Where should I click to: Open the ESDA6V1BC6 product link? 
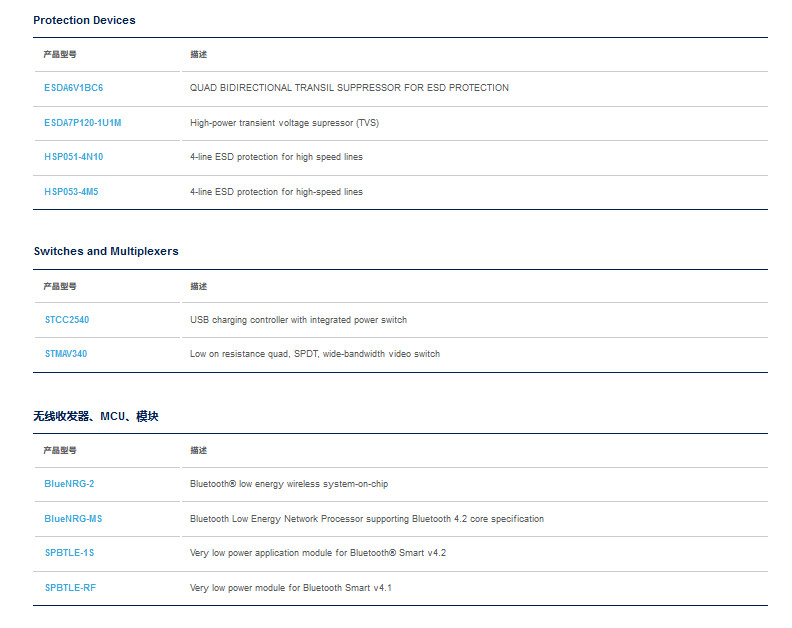click(74, 88)
